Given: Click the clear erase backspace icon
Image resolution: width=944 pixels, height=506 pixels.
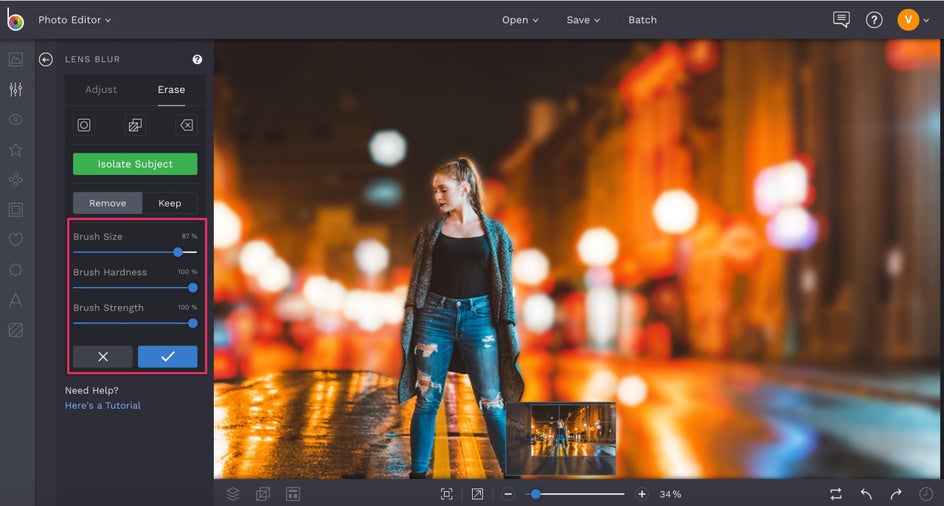Looking at the screenshot, I should (x=187, y=125).
